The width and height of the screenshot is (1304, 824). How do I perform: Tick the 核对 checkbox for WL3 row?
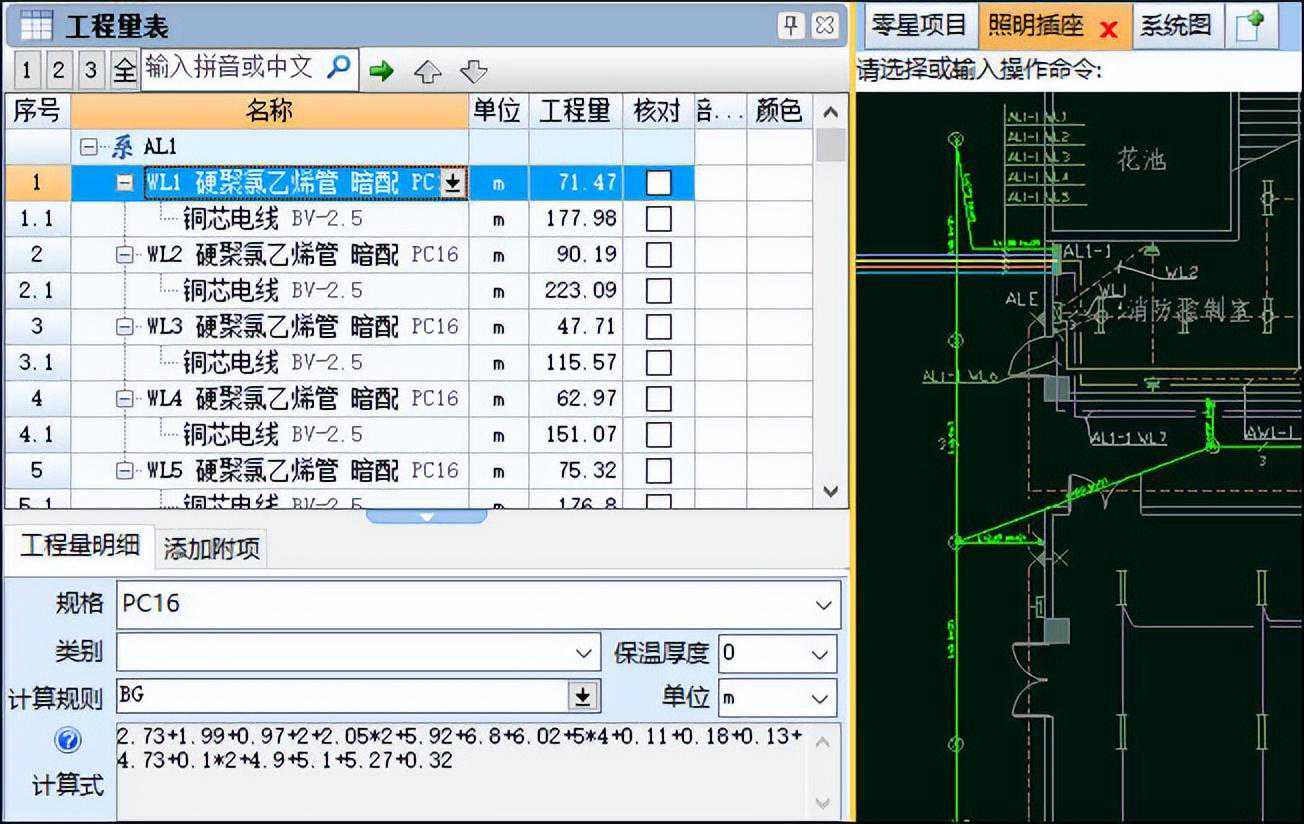click(658, 327)
